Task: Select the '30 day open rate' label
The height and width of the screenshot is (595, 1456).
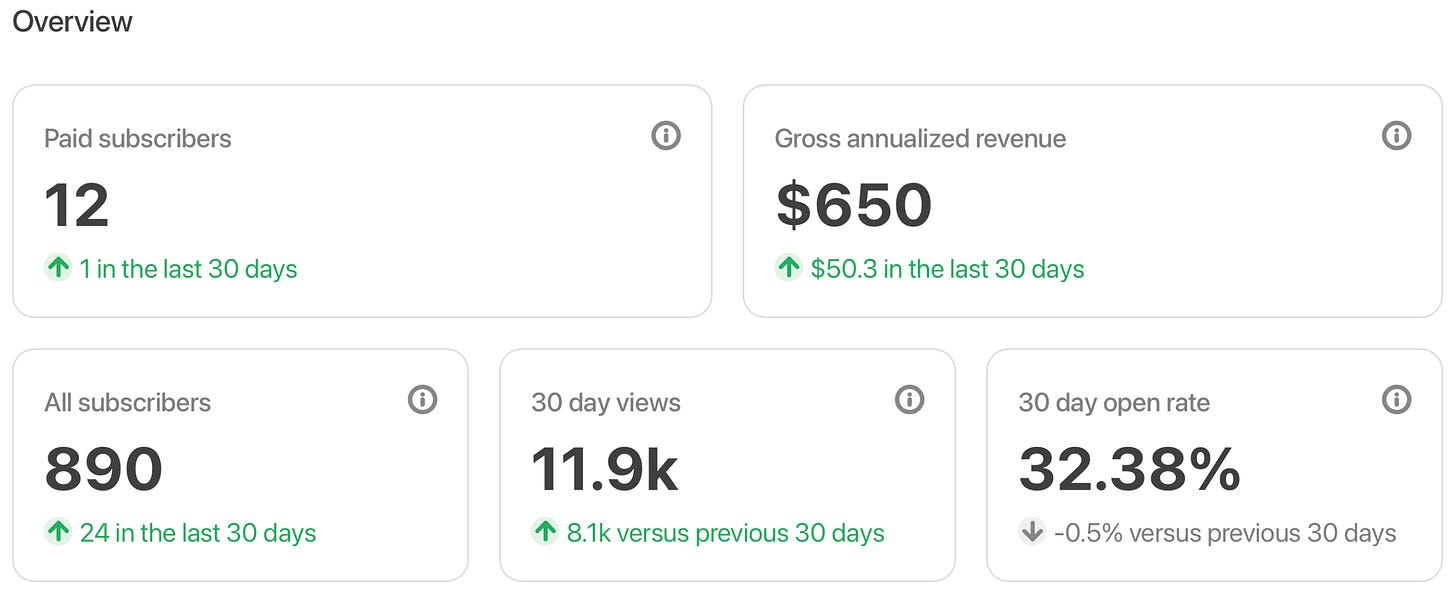Action: click(1114, 403)
